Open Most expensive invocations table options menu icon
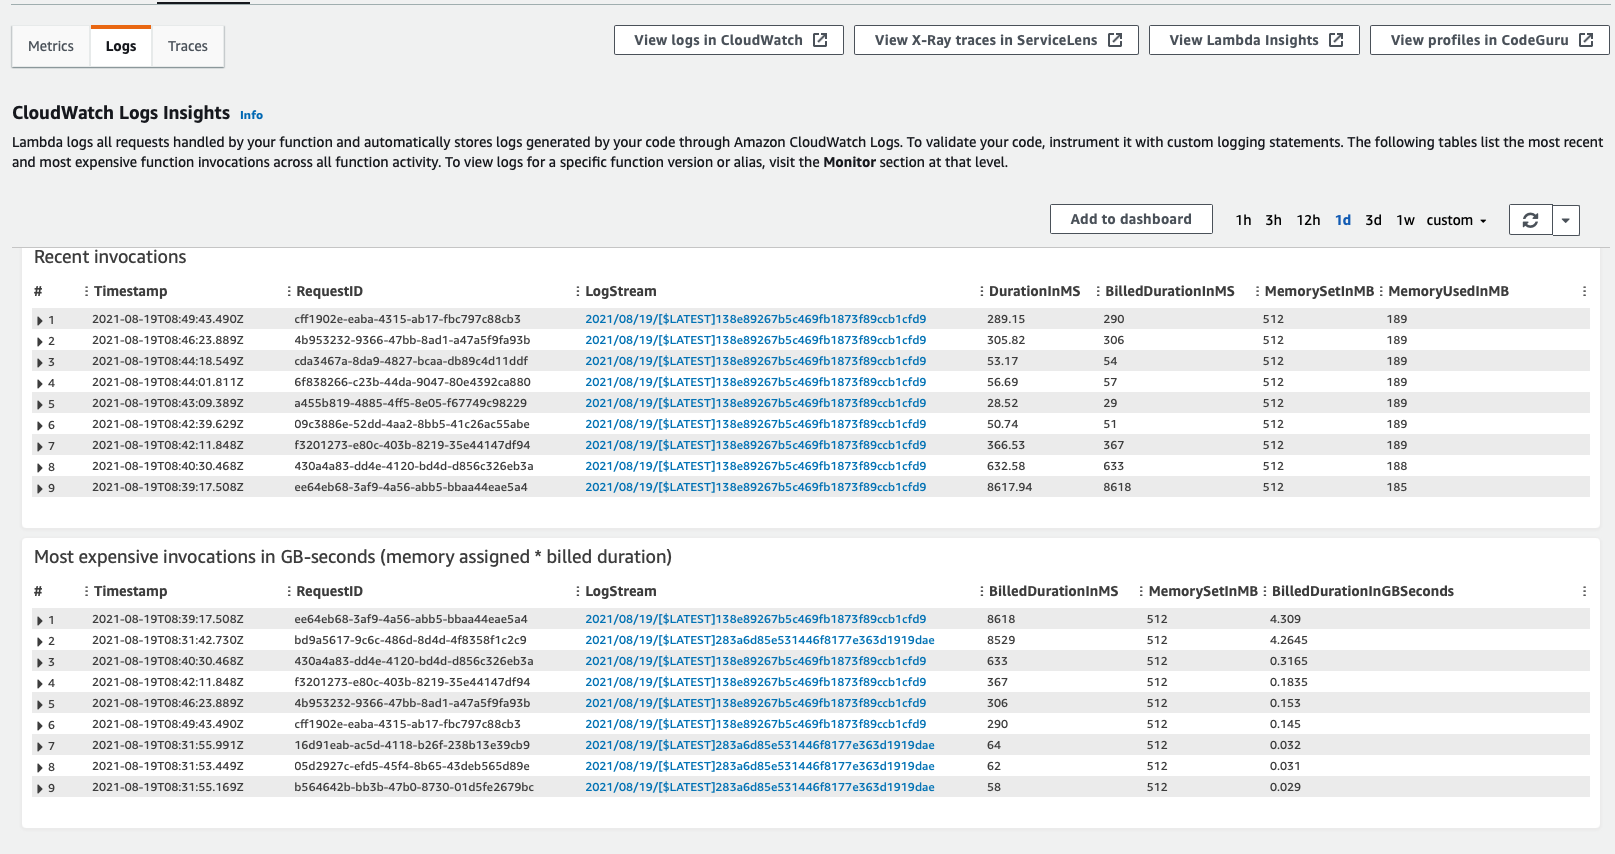This screenshot has width=1615, height=854. pyautogui.click(x=1584, y=591)
